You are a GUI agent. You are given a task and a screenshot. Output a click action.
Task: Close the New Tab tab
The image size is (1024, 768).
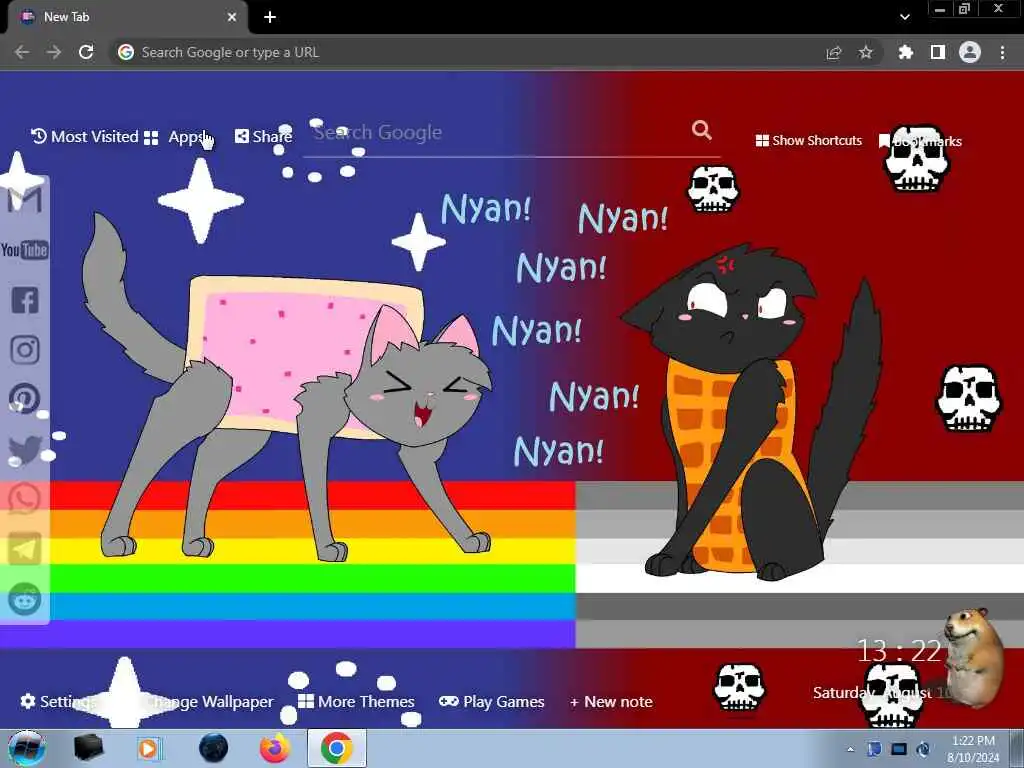tap(231, 17)
